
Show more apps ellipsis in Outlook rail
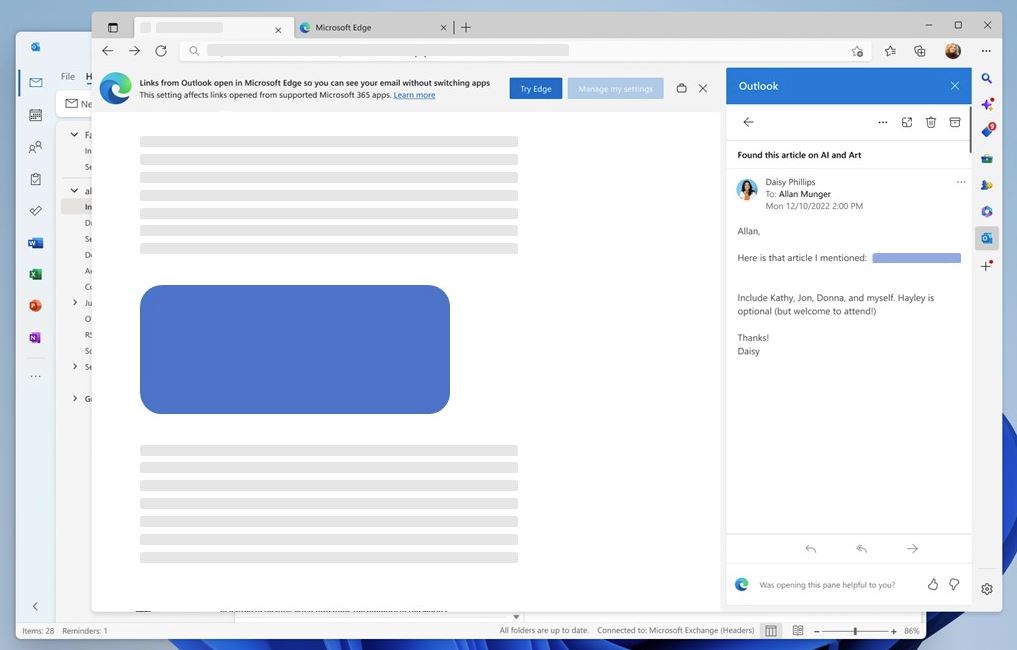coord(36,376)
